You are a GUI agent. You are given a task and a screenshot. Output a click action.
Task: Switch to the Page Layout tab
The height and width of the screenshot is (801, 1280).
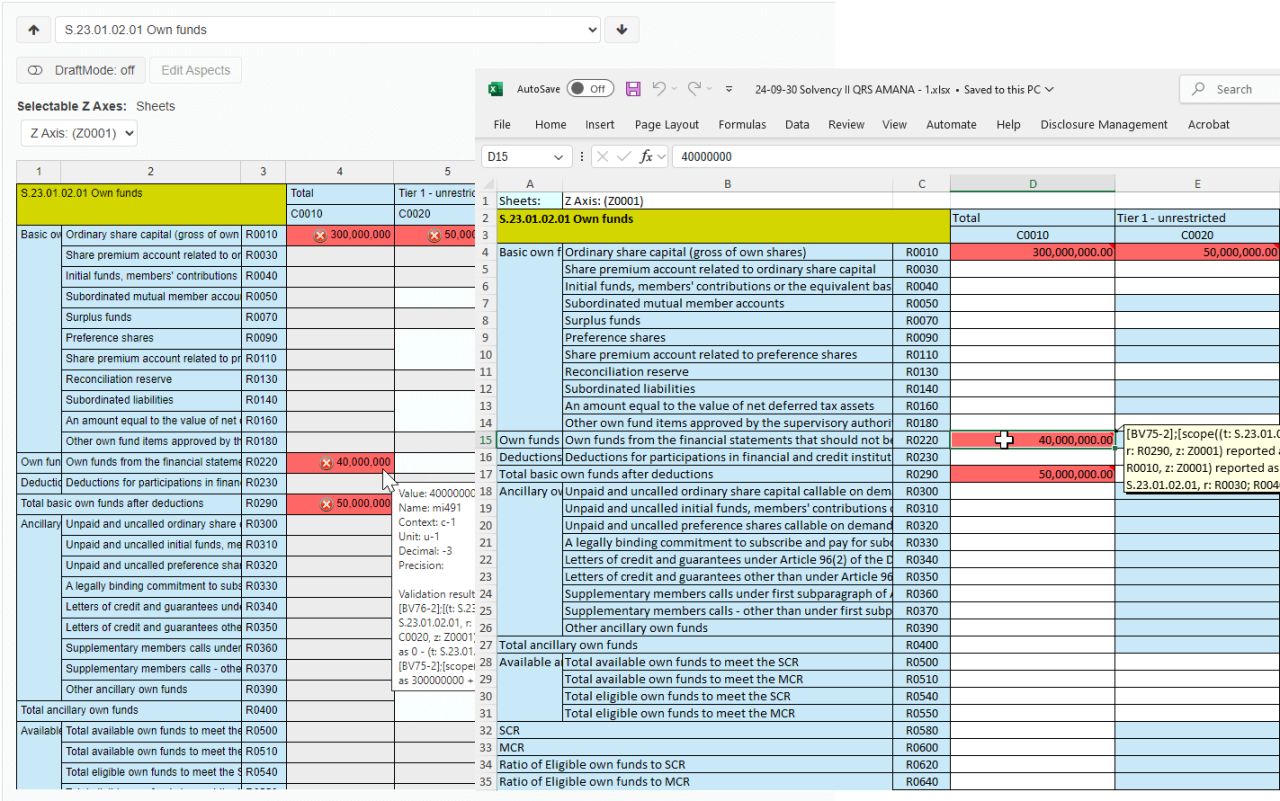tap(667, 125)
